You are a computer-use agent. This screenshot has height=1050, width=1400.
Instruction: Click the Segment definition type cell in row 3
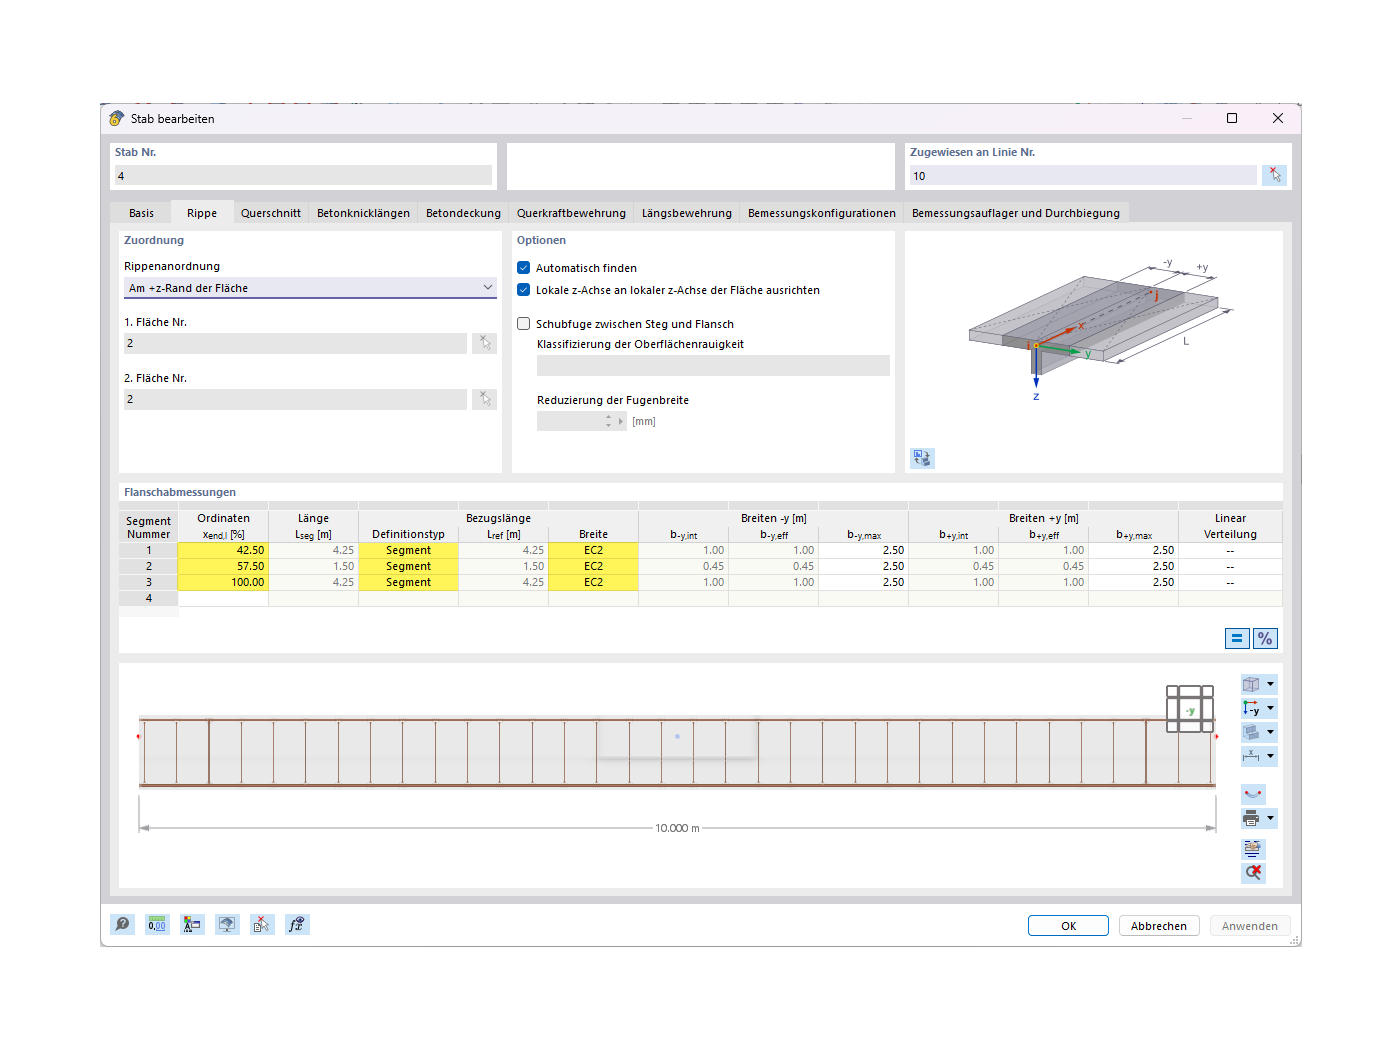click(408, 582)
